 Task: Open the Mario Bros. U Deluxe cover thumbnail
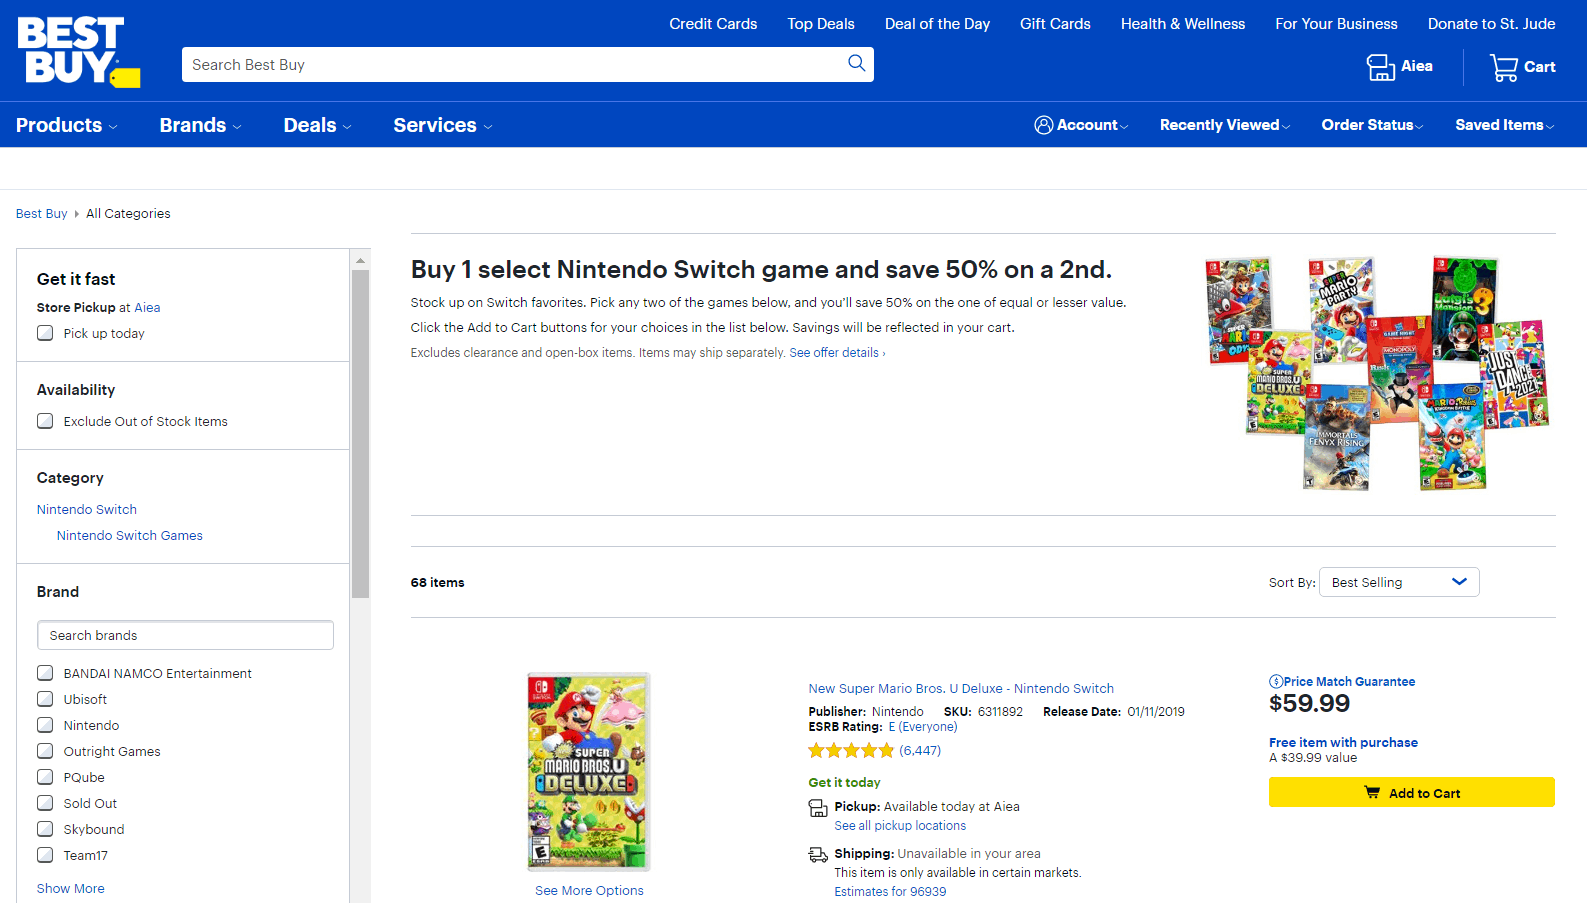[589, 771]
